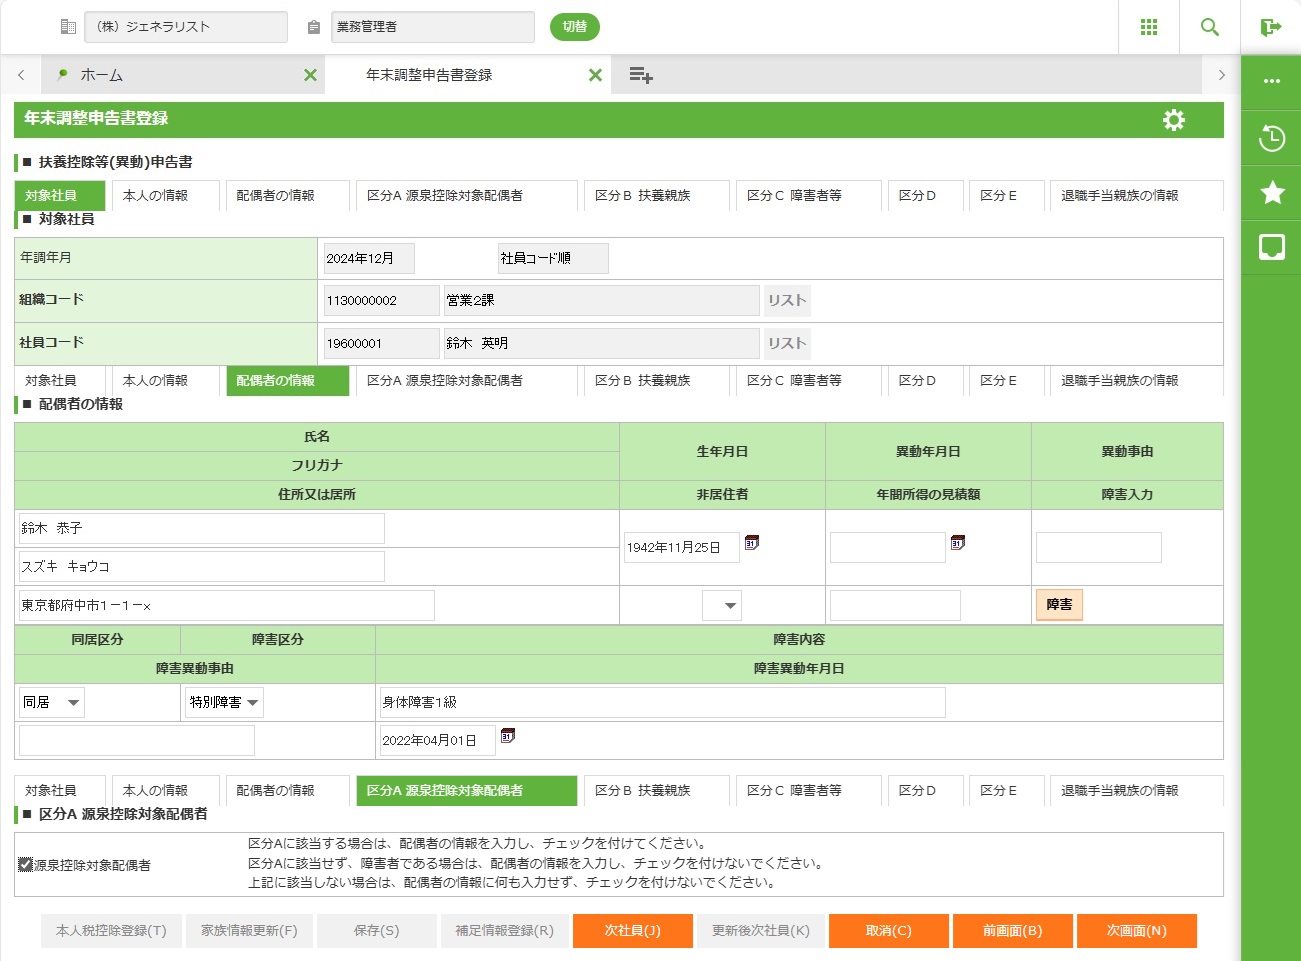Open the 特別障害 disability type dropdown
The image size is (1301, 961).
(x=224, y=703)
